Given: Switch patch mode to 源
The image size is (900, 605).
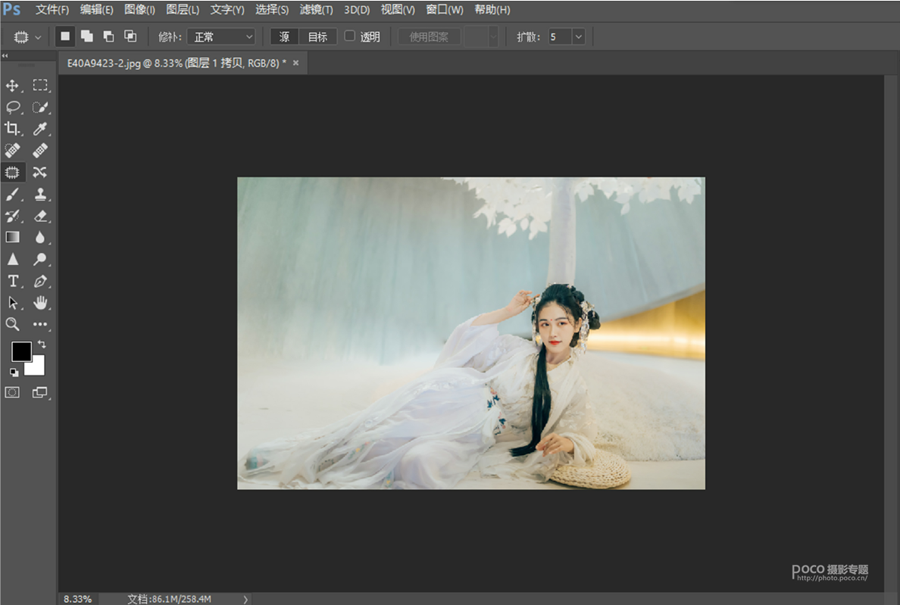Looking at the screenshot, I should pos(285,36).
